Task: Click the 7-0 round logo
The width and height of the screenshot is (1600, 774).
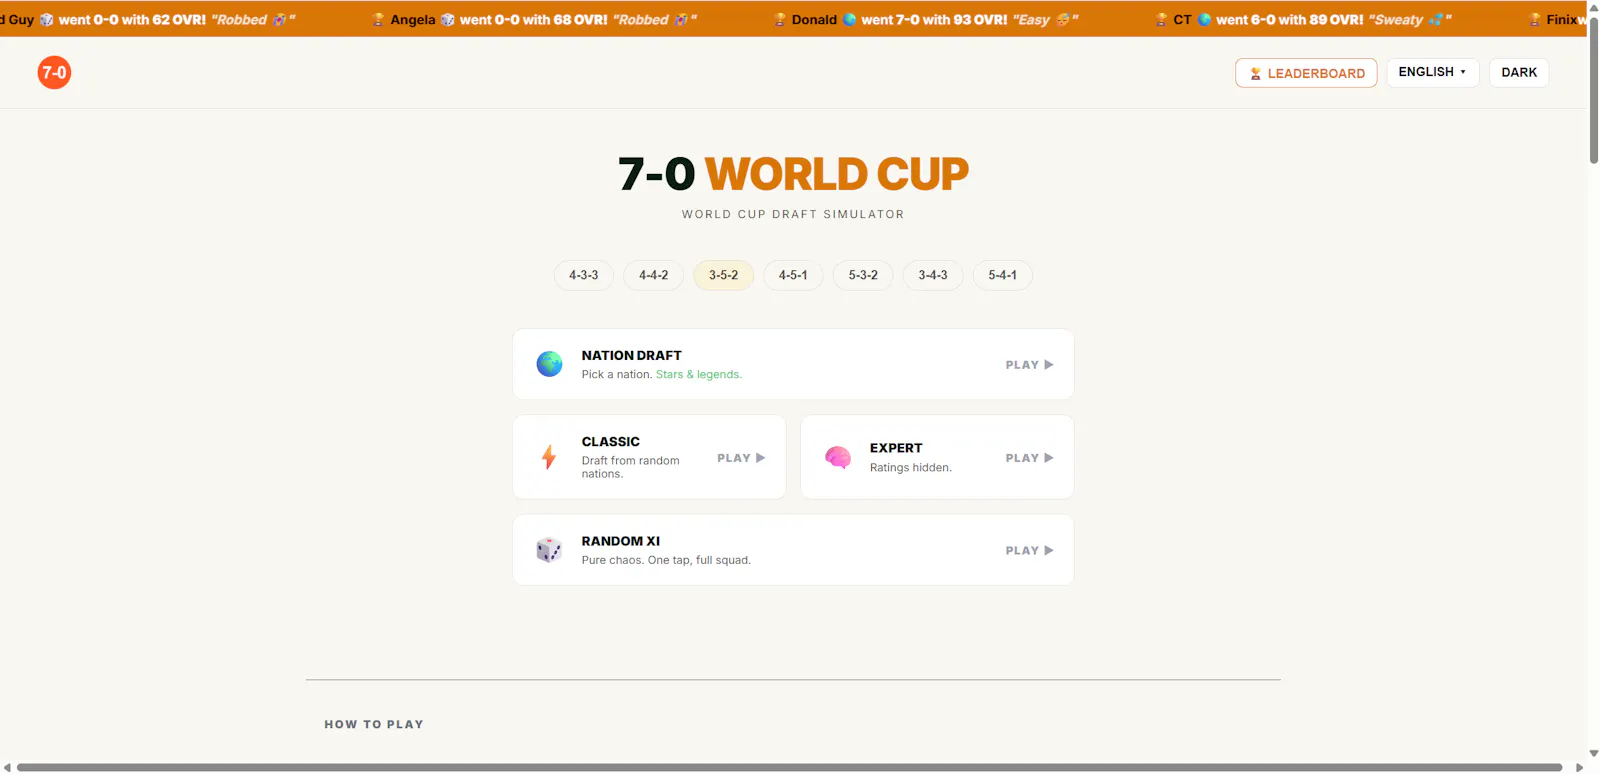Action: pos(54,72)
